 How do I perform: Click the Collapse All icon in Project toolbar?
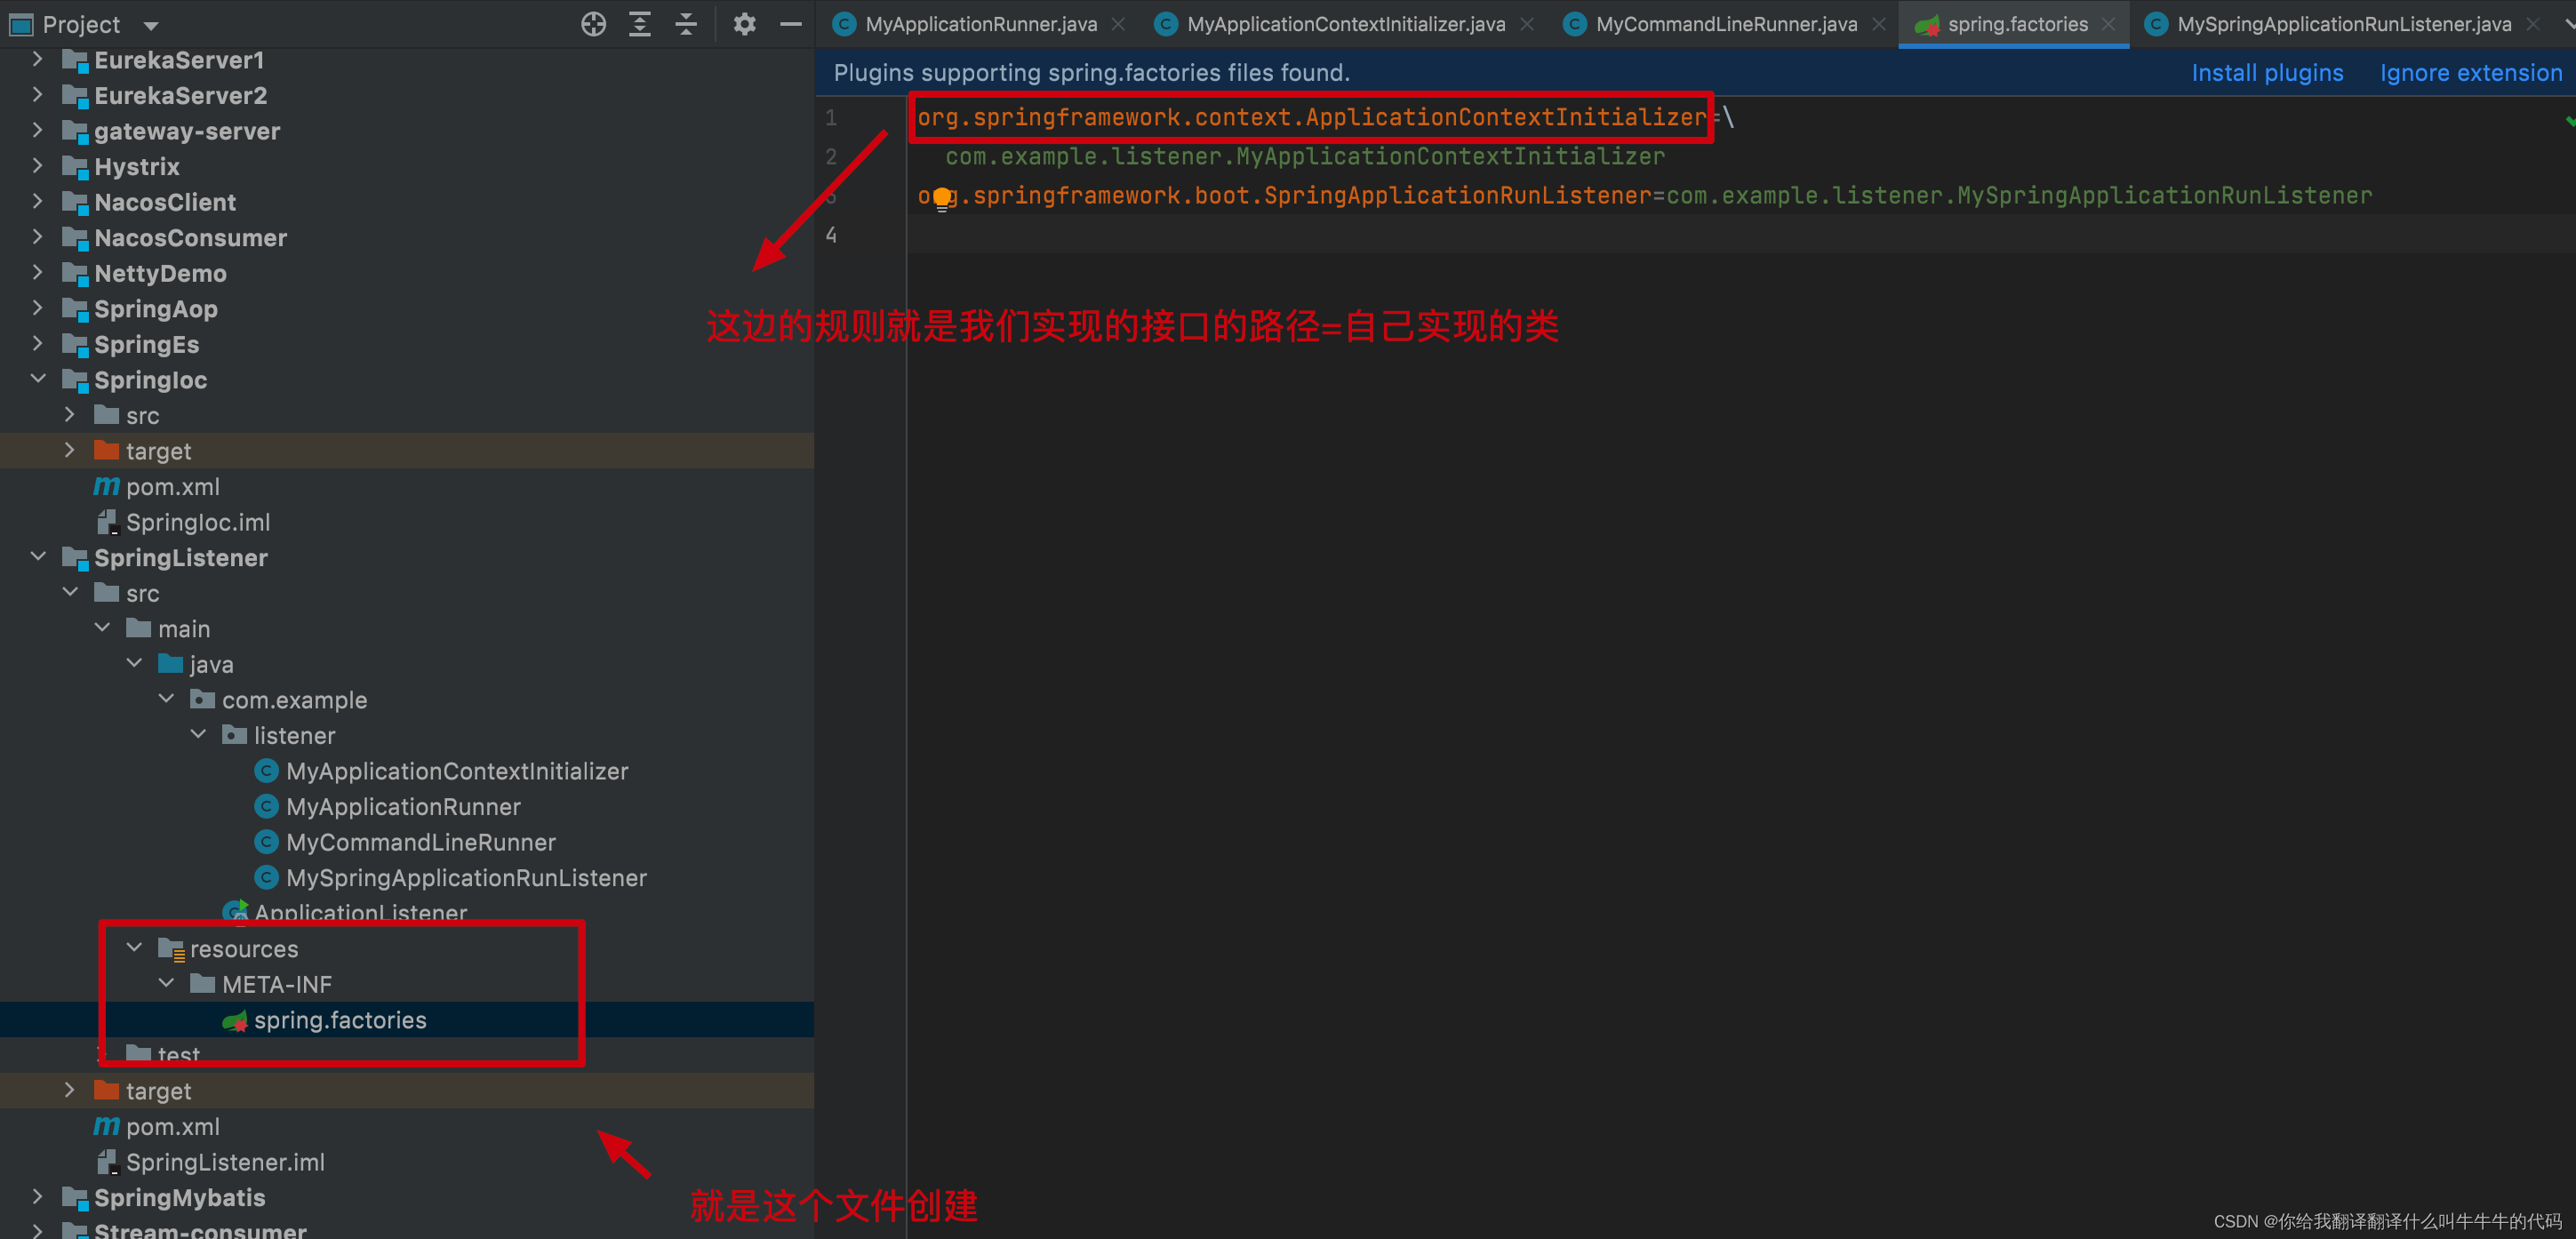point(686,23)
